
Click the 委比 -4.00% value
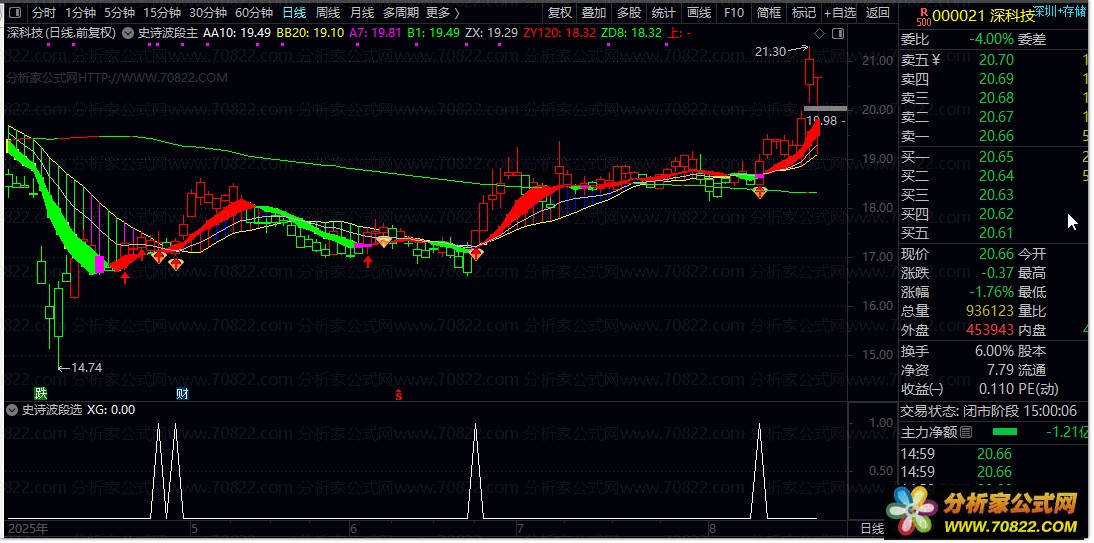tap(991, 40)
